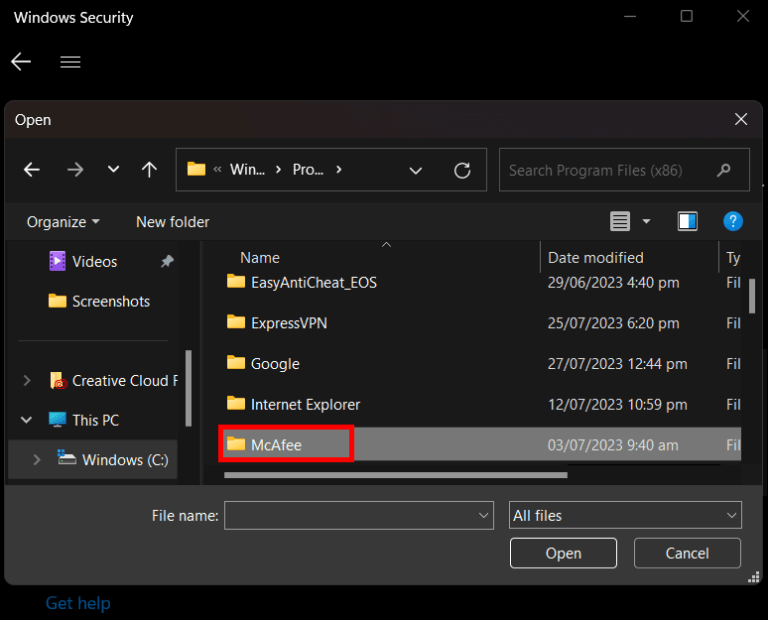This screenshot has width=768, height=620.
Task: Open the help button
Action: tap(733, 221)
